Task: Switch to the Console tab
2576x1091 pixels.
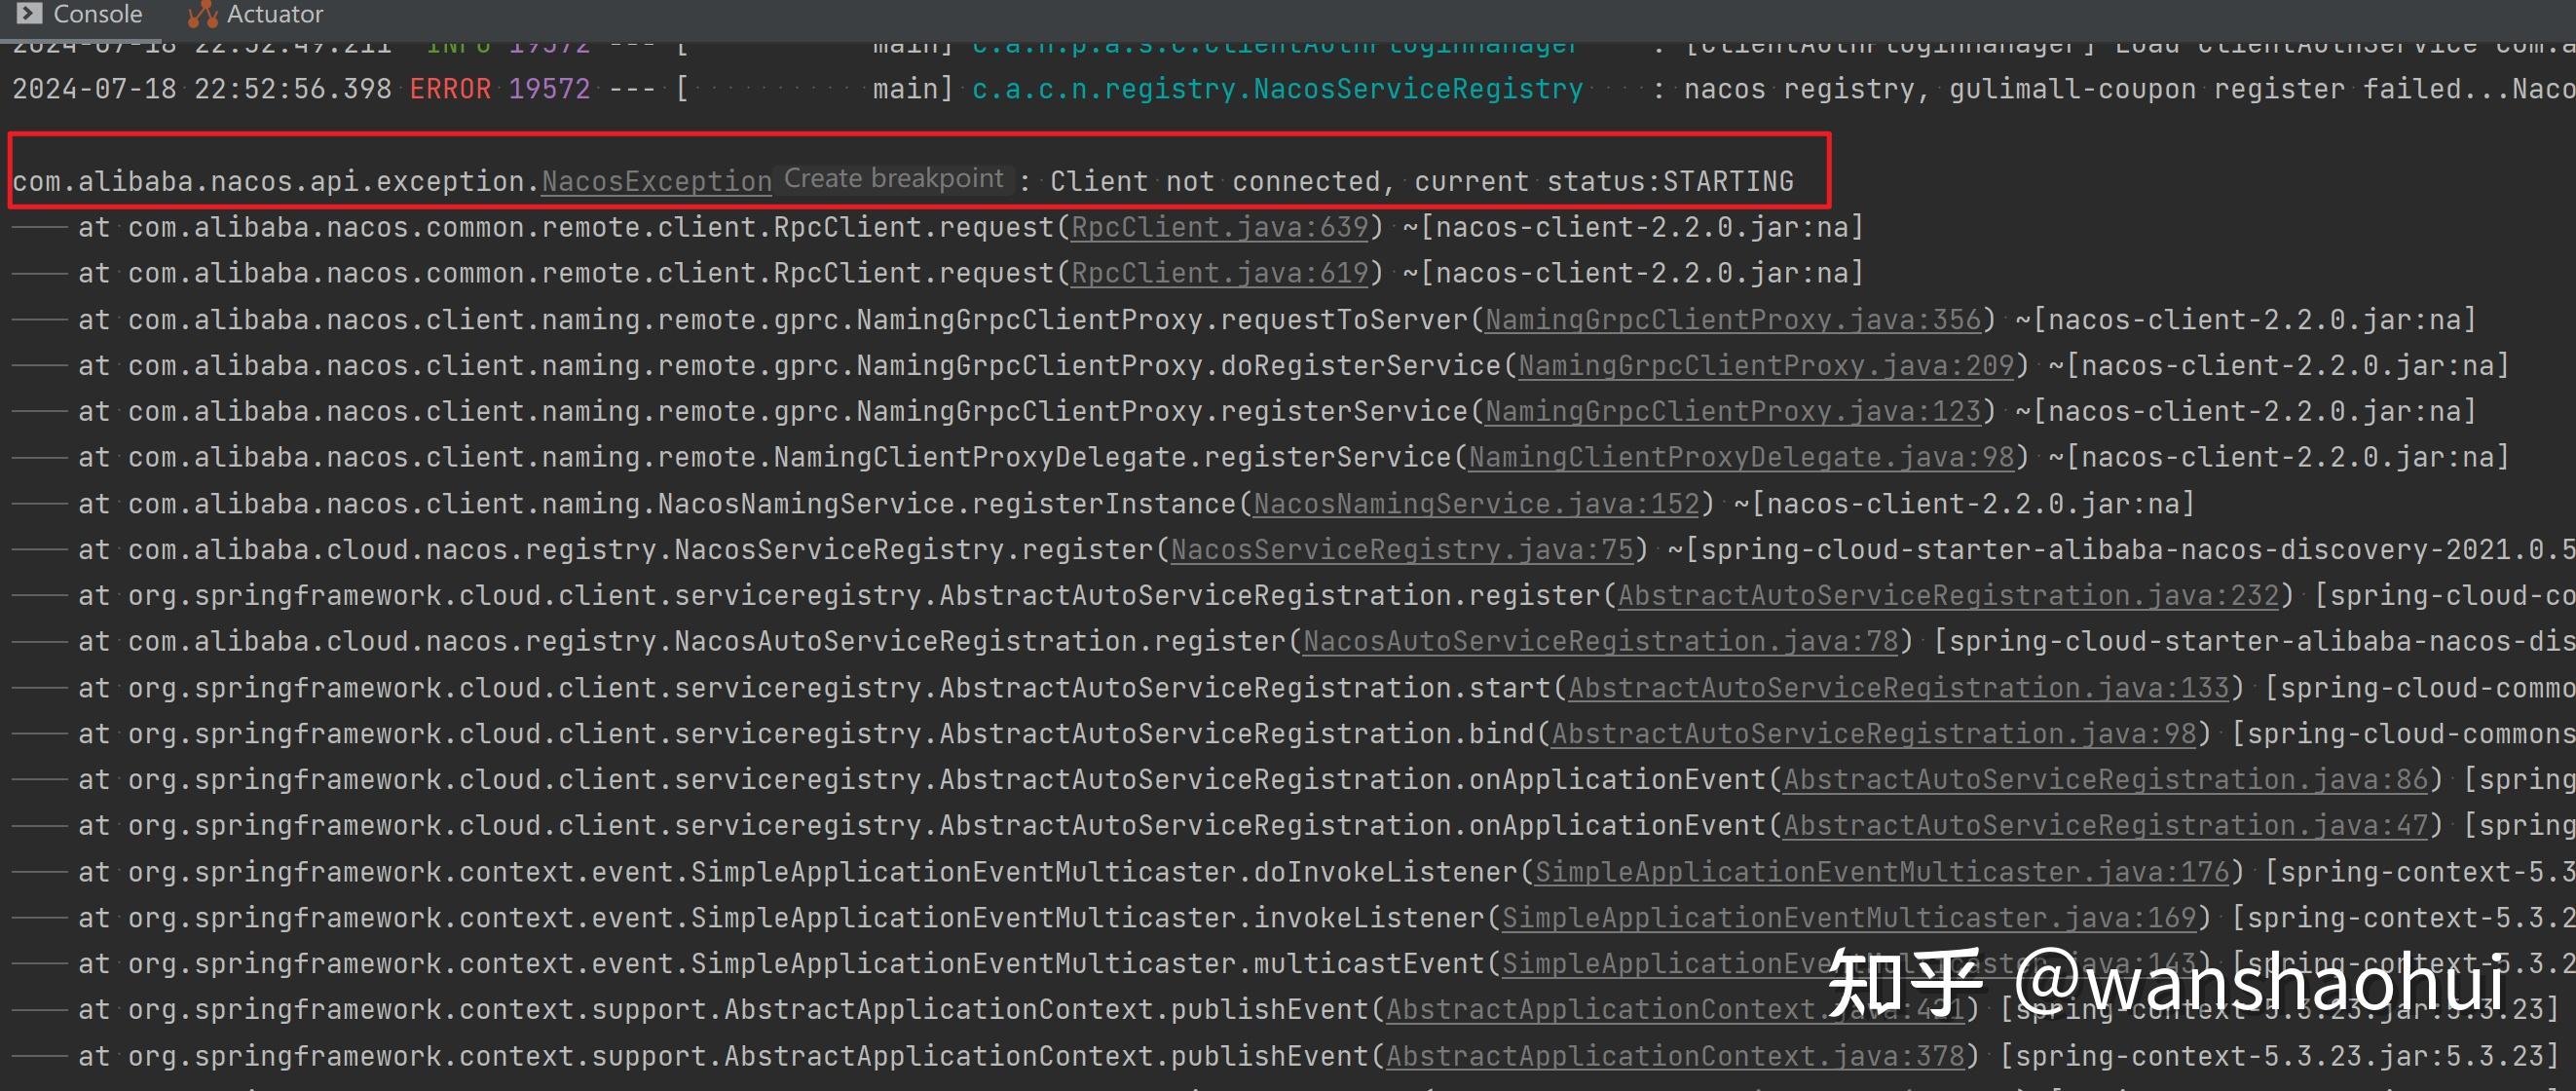Action: pyautogui.click(x=79, y=14)
